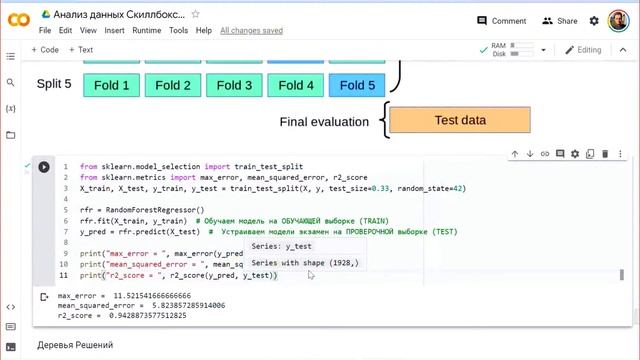The width and height of the screenshot is (640, 360).
Task: Open cell editor settings gear
Action: pos(575,154)
